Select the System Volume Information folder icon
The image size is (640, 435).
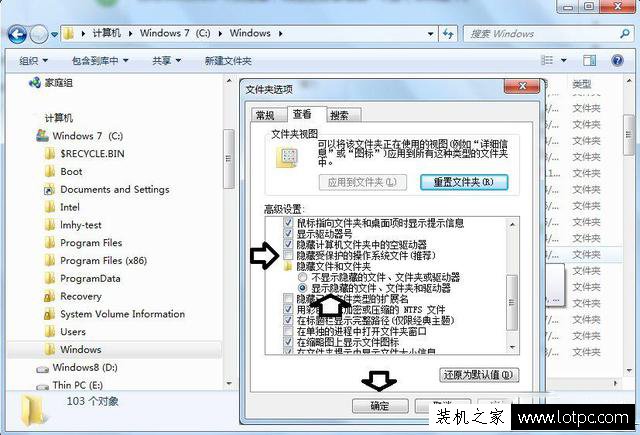49,314
